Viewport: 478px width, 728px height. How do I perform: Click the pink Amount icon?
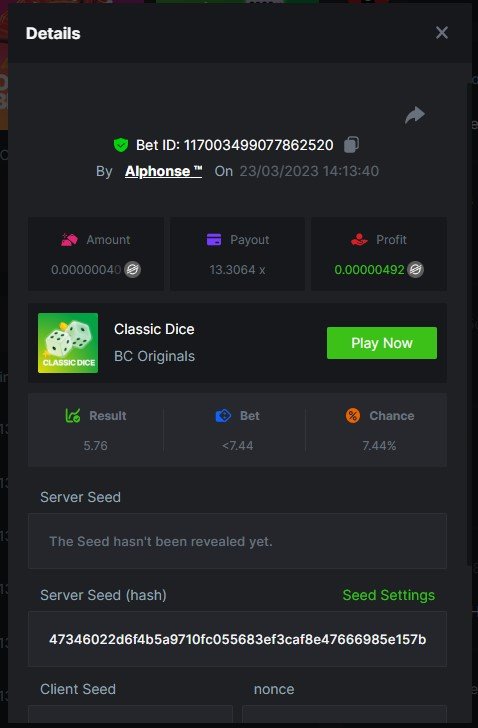point(69,240)
